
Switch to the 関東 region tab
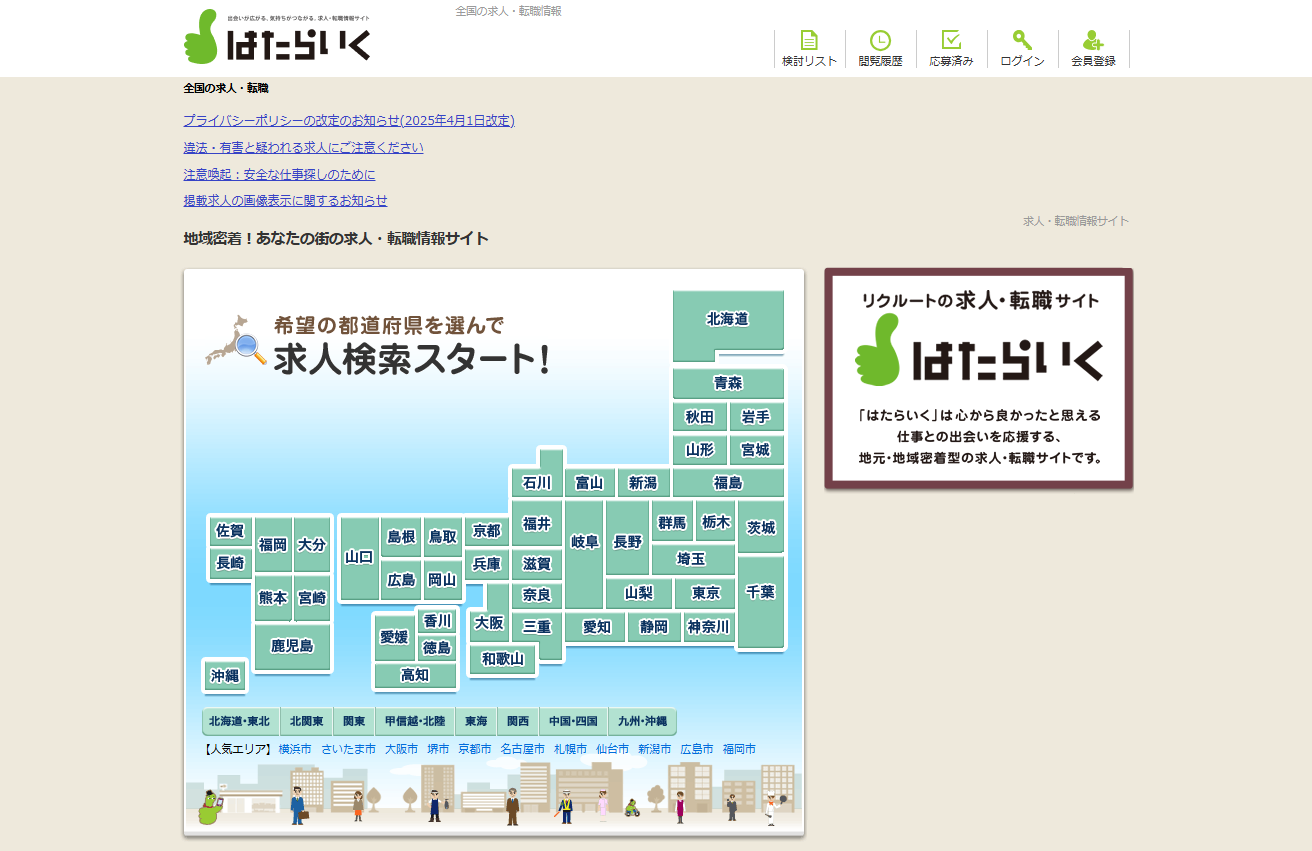coord(354,721)
